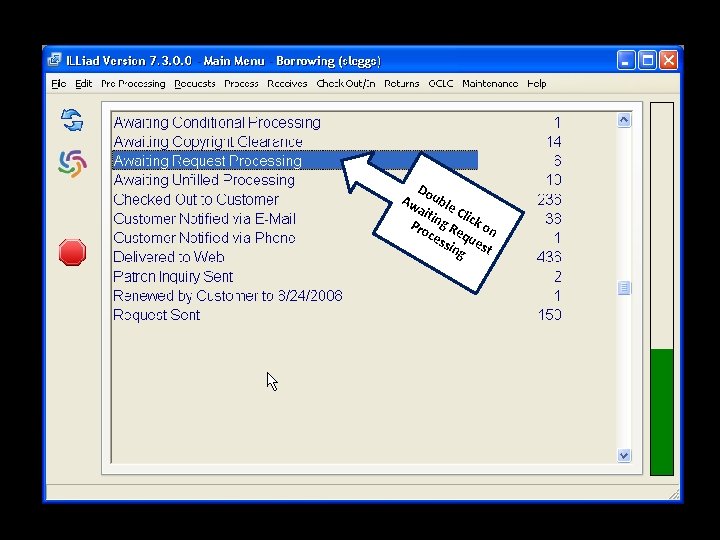
Task: Click count 150 for Request Sent
Action: (550, 315)
